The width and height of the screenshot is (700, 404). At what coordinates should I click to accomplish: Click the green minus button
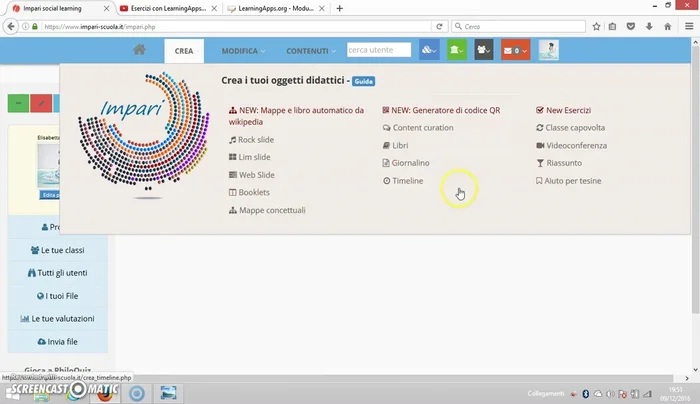point(18,103)
